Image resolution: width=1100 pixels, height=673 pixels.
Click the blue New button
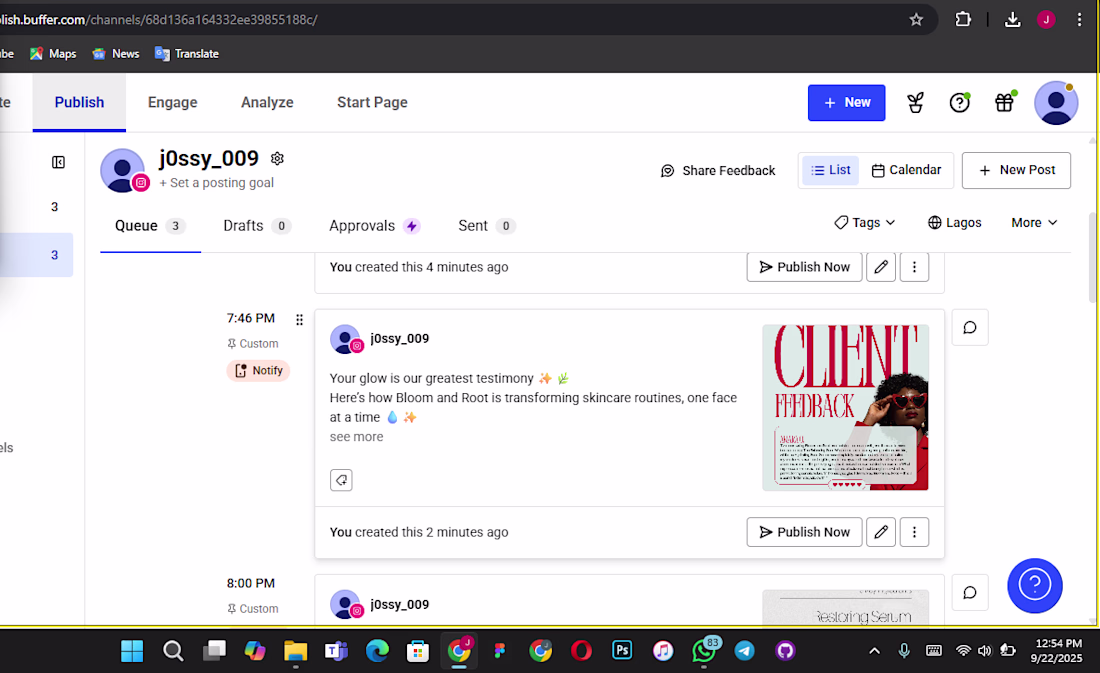pyautogui.click(x=847, y=102)
